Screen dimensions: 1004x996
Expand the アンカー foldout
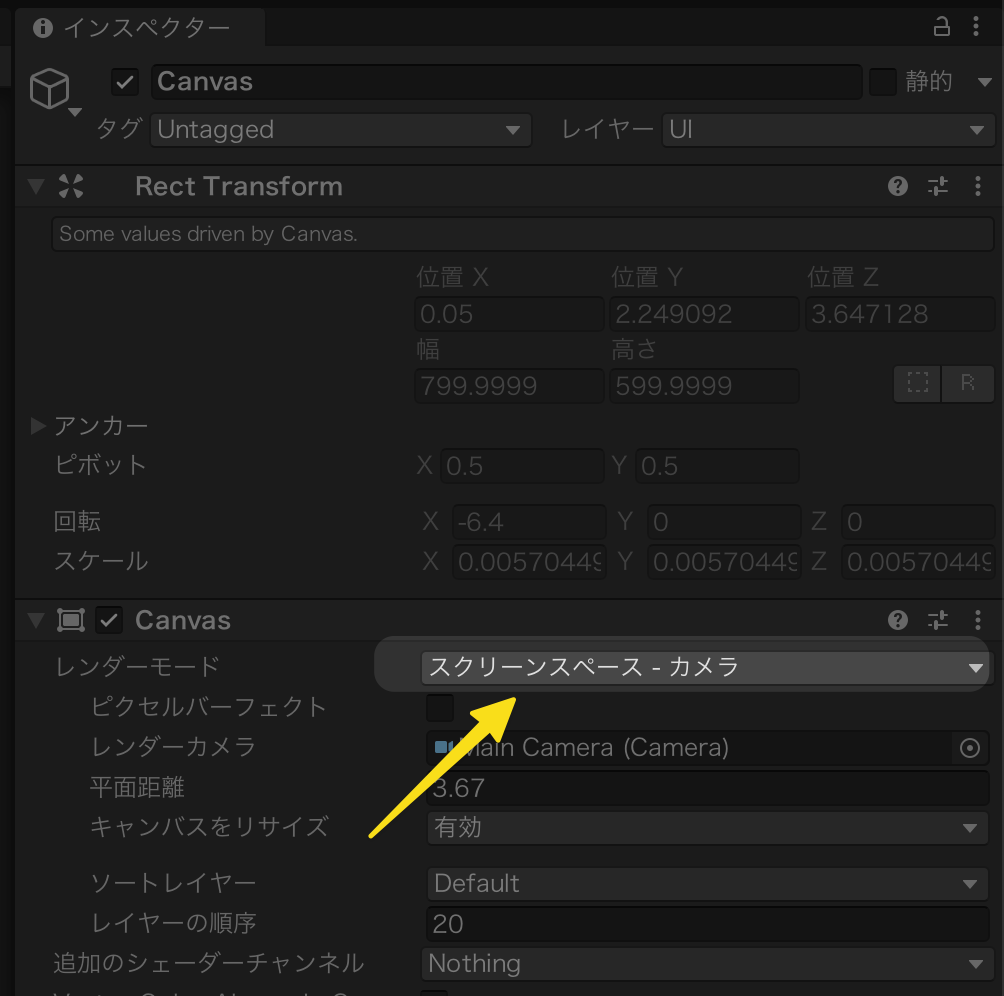[x=38, y=426]
